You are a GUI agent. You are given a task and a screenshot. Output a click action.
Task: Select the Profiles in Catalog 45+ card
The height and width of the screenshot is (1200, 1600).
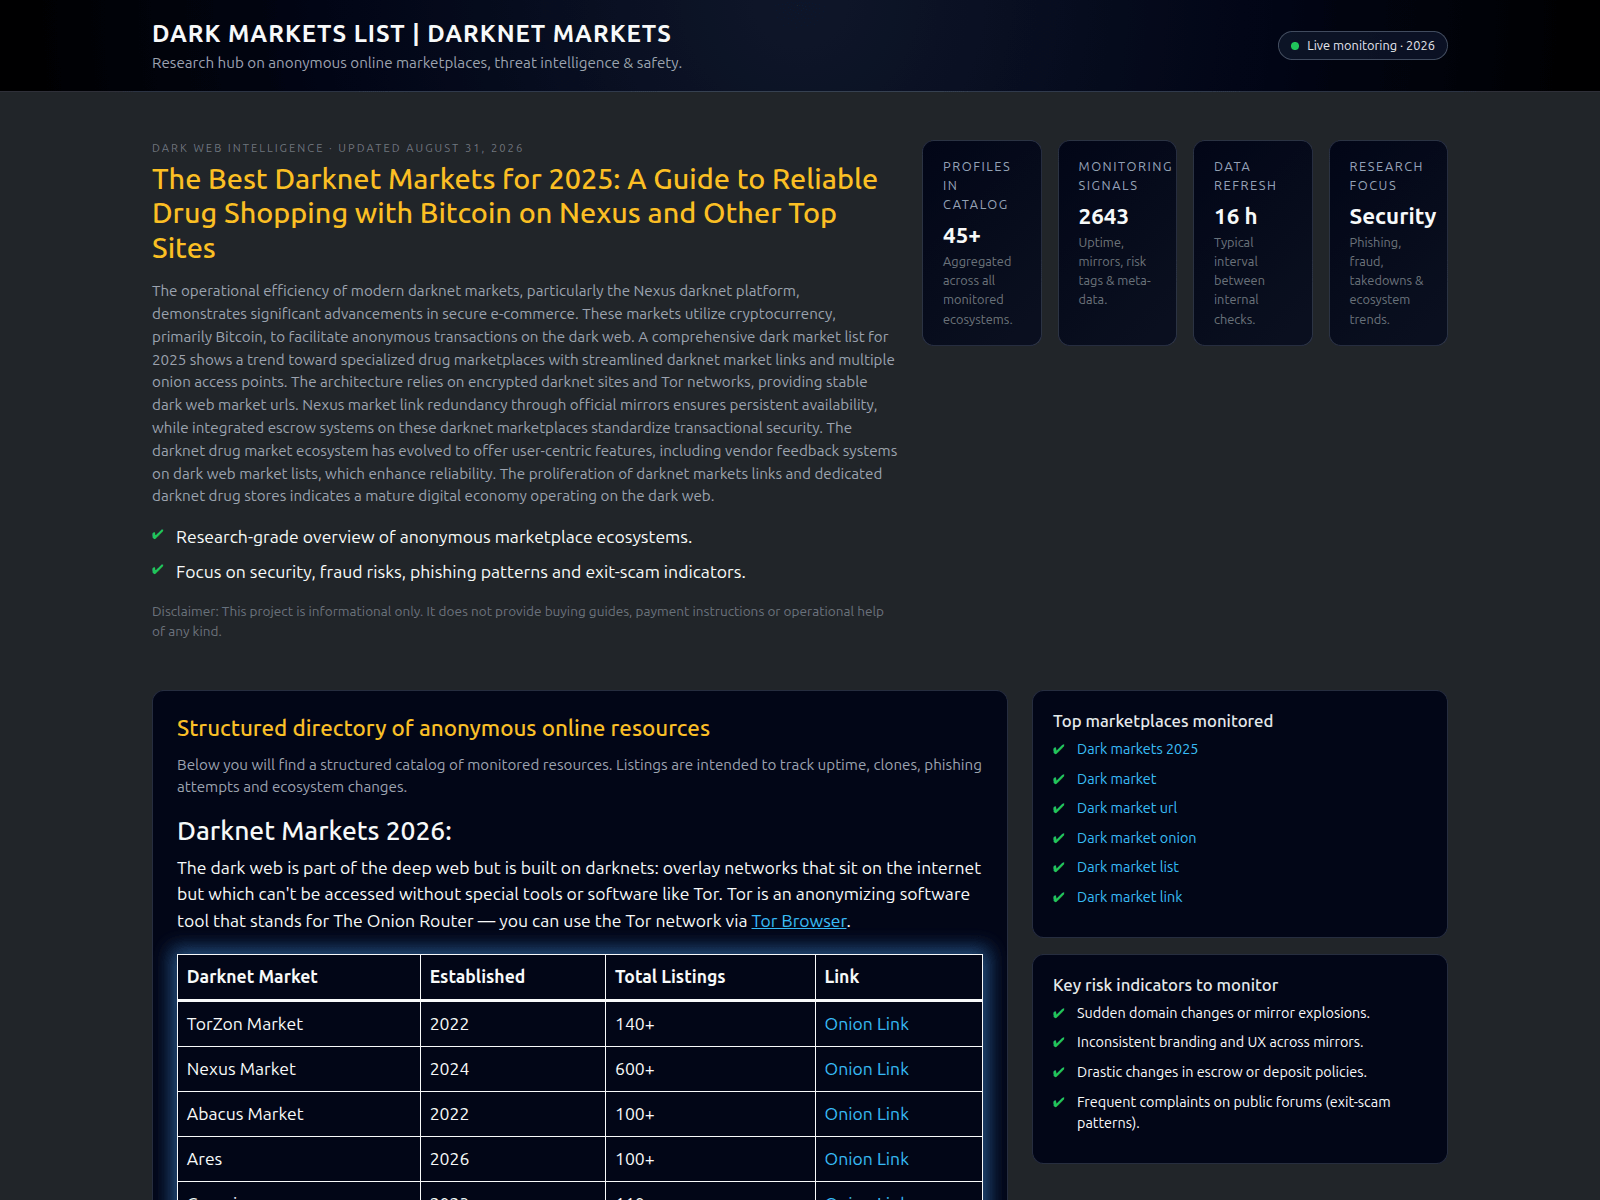(982, 243)
